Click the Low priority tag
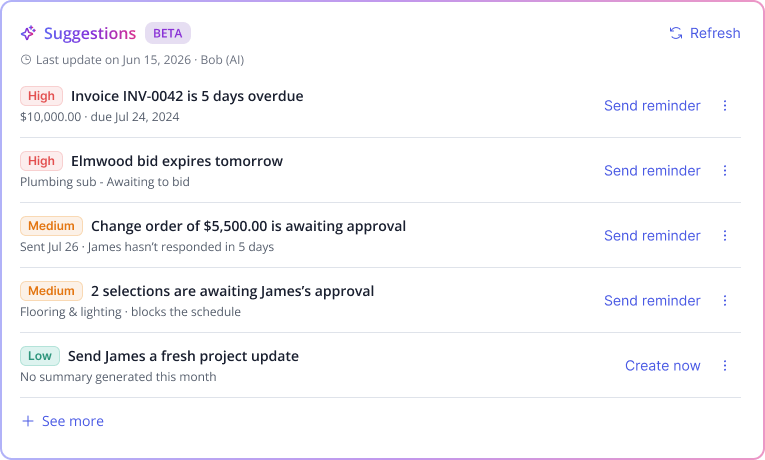This screenshot has width=765, height=460. pos(40,356)
